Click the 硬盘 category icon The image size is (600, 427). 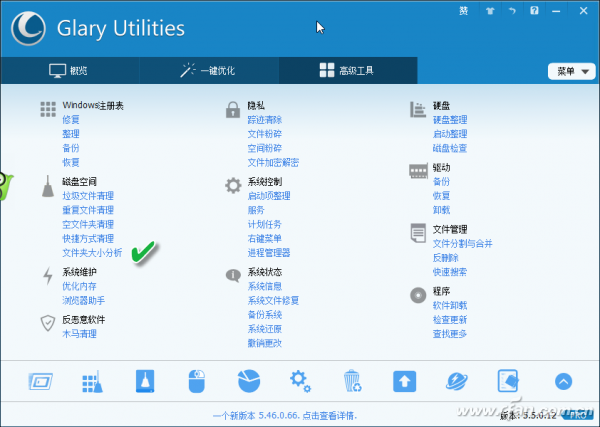418,109
